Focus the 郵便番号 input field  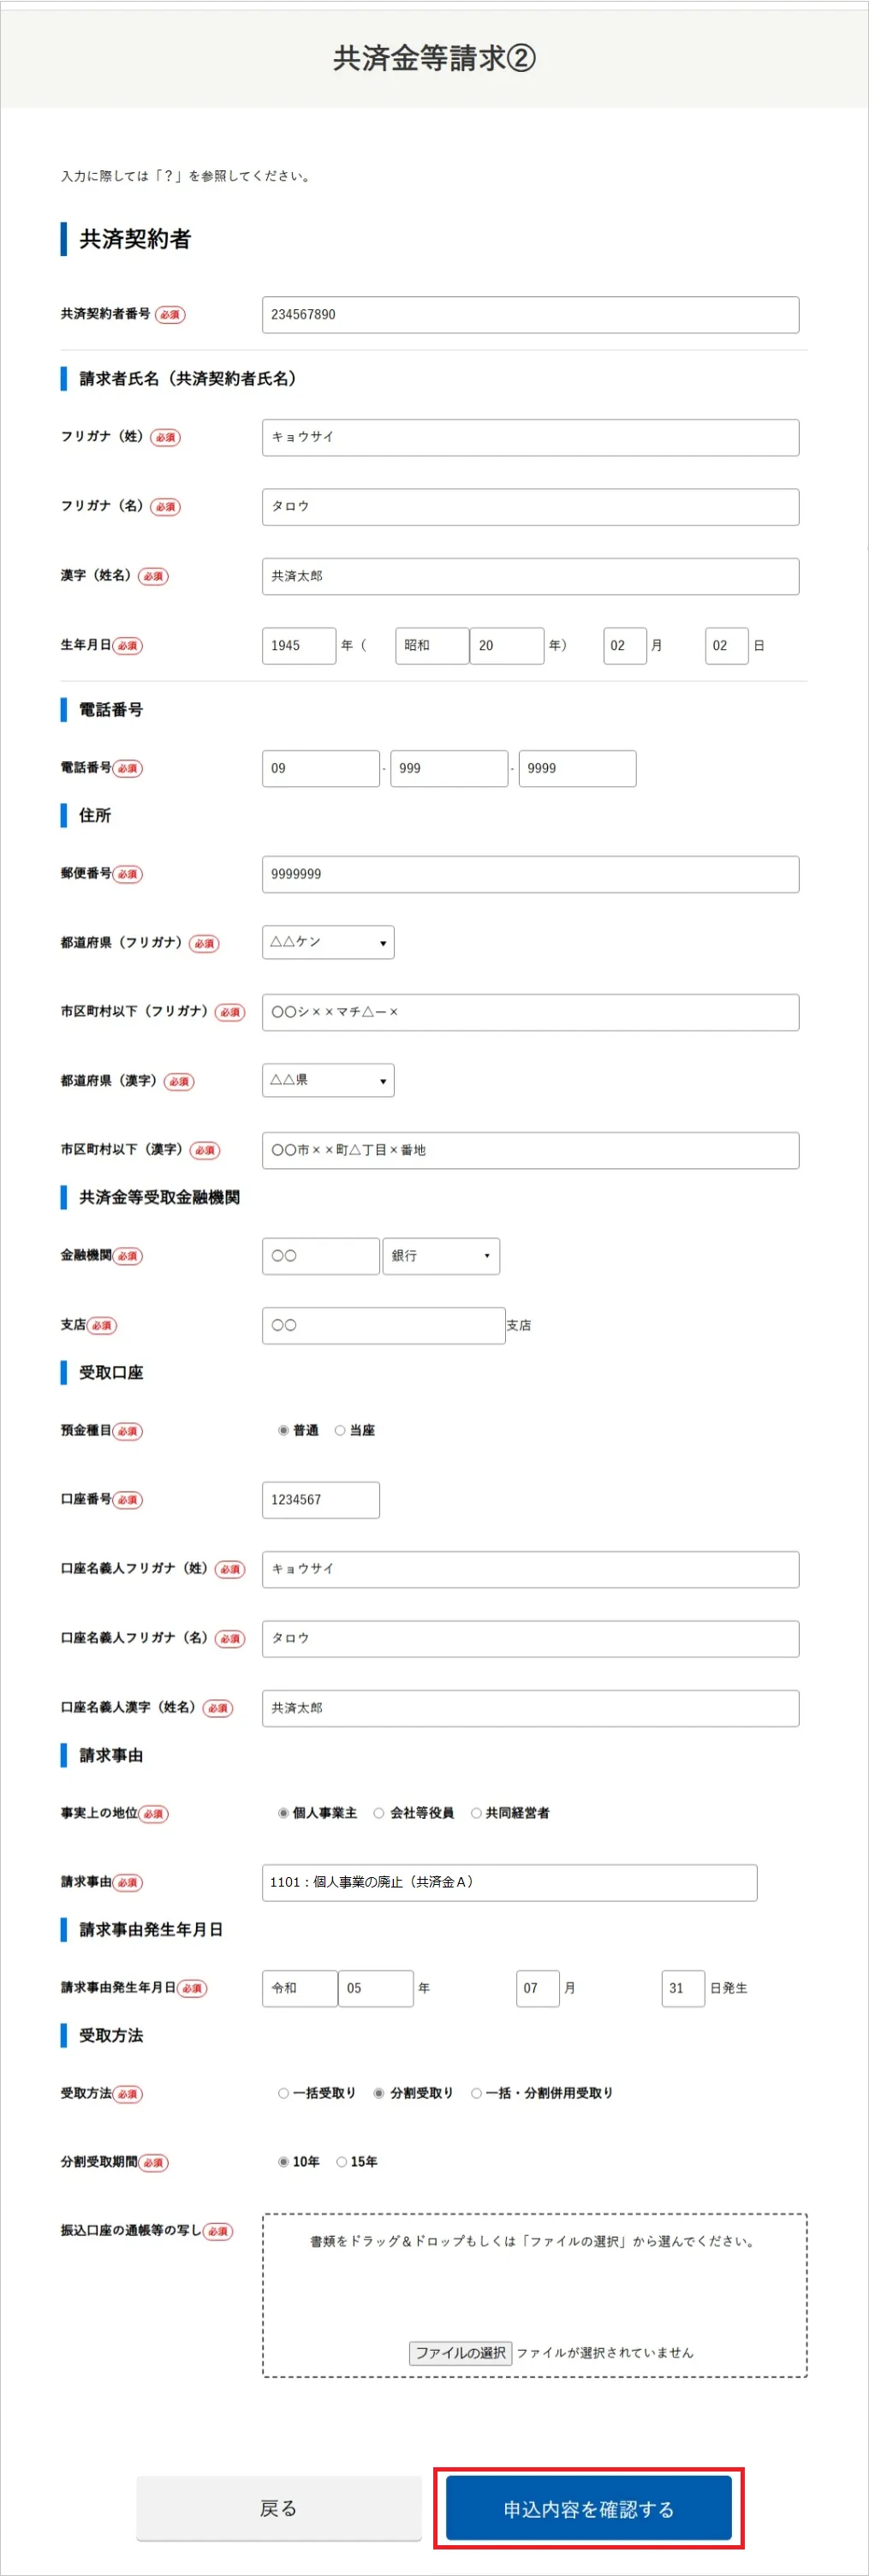coord(530,874)
